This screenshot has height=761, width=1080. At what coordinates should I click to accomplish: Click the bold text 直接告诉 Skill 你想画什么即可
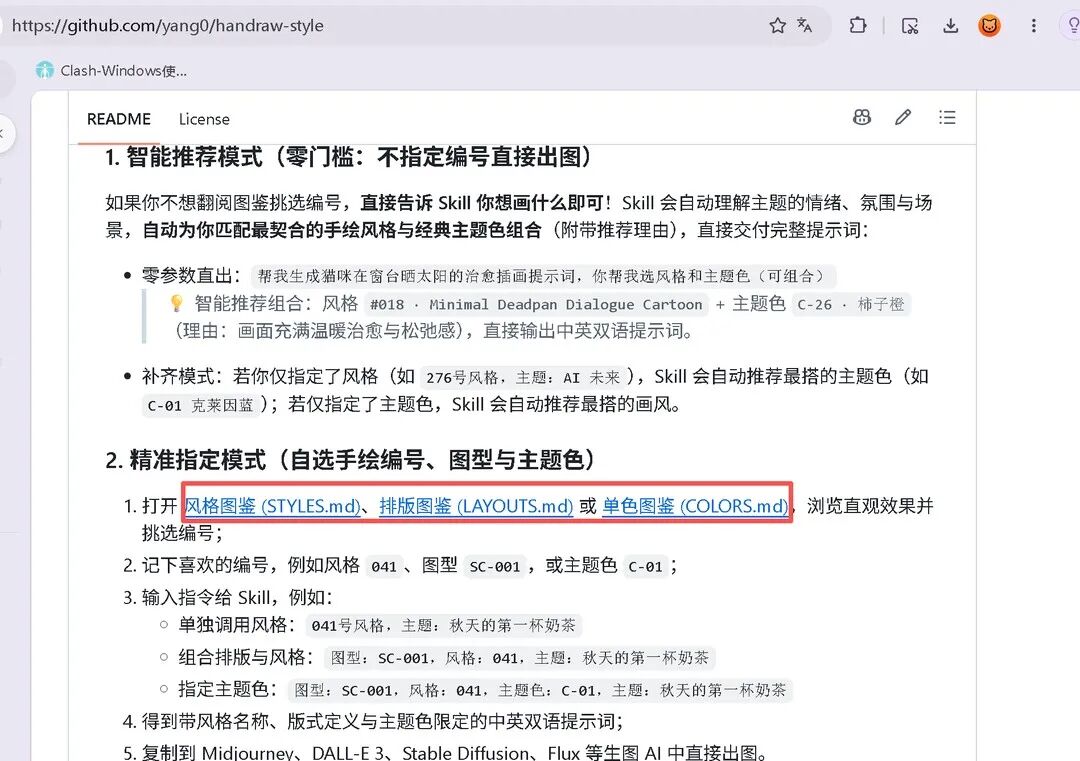point(482,202)
